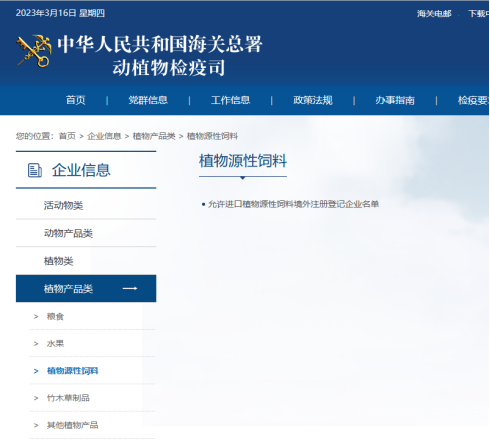Screen dimensions: 490x441
Task: Click 植物源性饲料 in the breadcrumb trail
Action: coord(212,136)
